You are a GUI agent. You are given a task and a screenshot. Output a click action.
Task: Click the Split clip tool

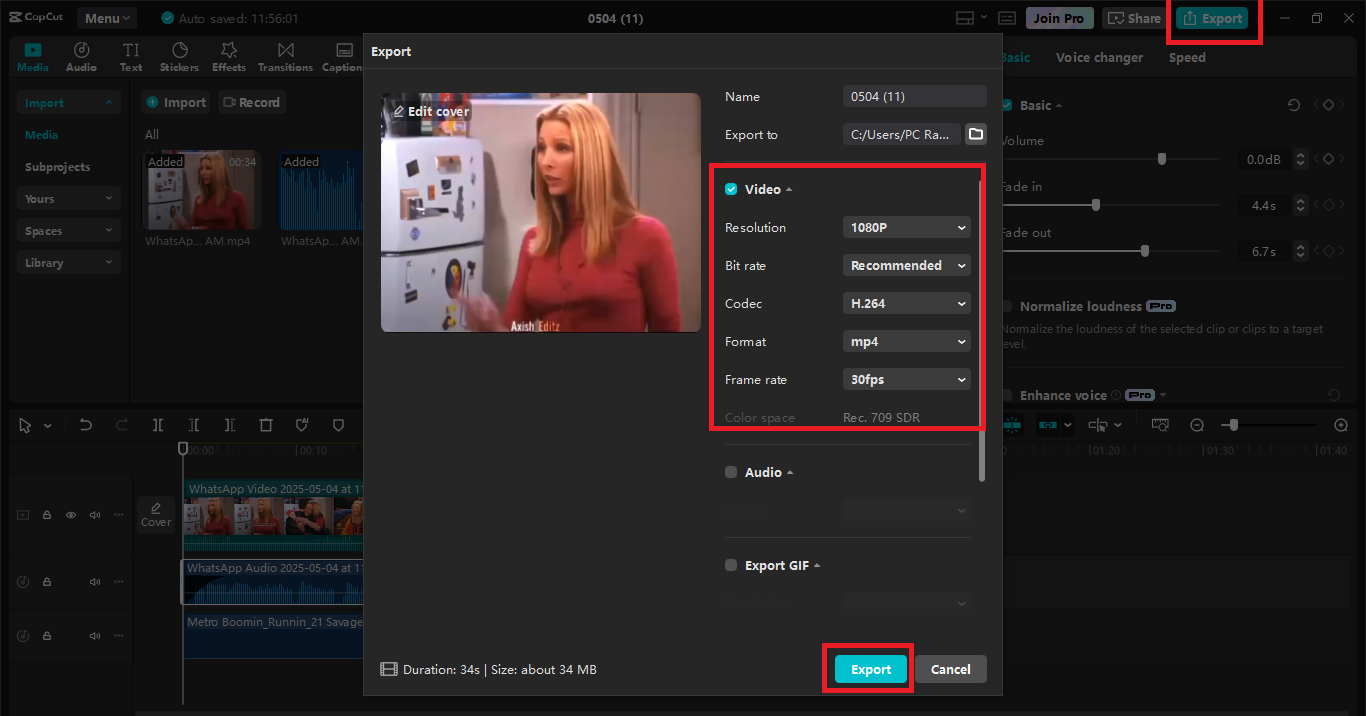pos(158,425)
